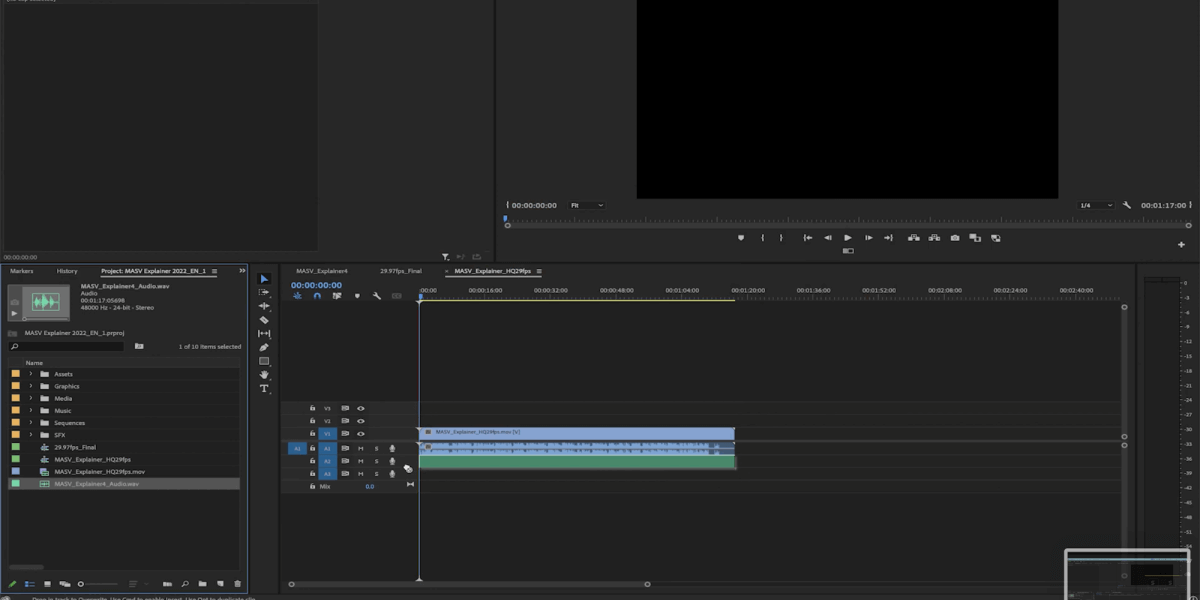Select the Ripple Edit tool
The height and width of the screenshot is (600, 1200).
click(x=264, y=306)
